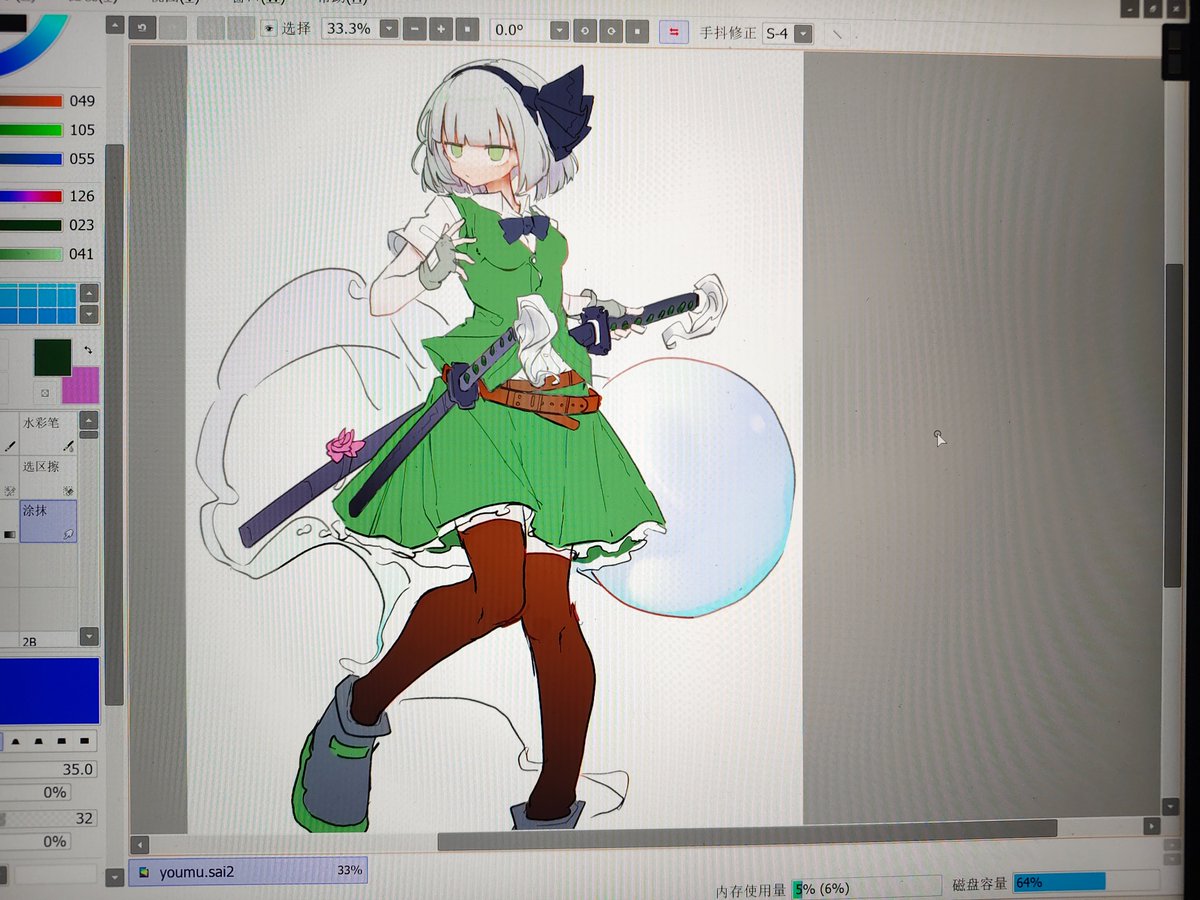The height and width of the screenshot is (900, 1200).
Task: Click tool list scroll up arrow
Action: click(89, 422)
